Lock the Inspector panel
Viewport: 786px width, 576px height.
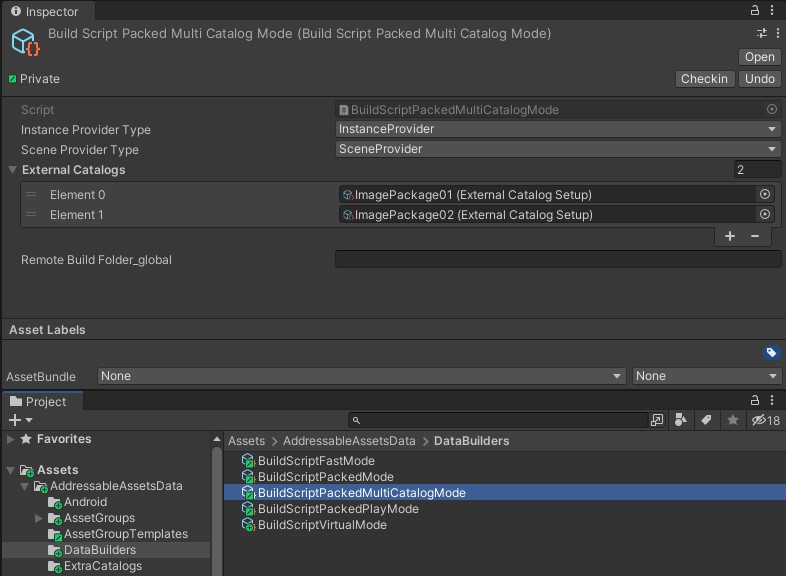point(754,10)
